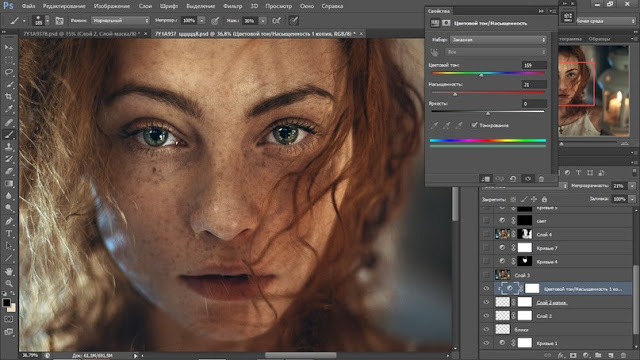Click the Насыщенность saturation slider track
This screenshot has height=360, width=640.
(x=488, y=92)
